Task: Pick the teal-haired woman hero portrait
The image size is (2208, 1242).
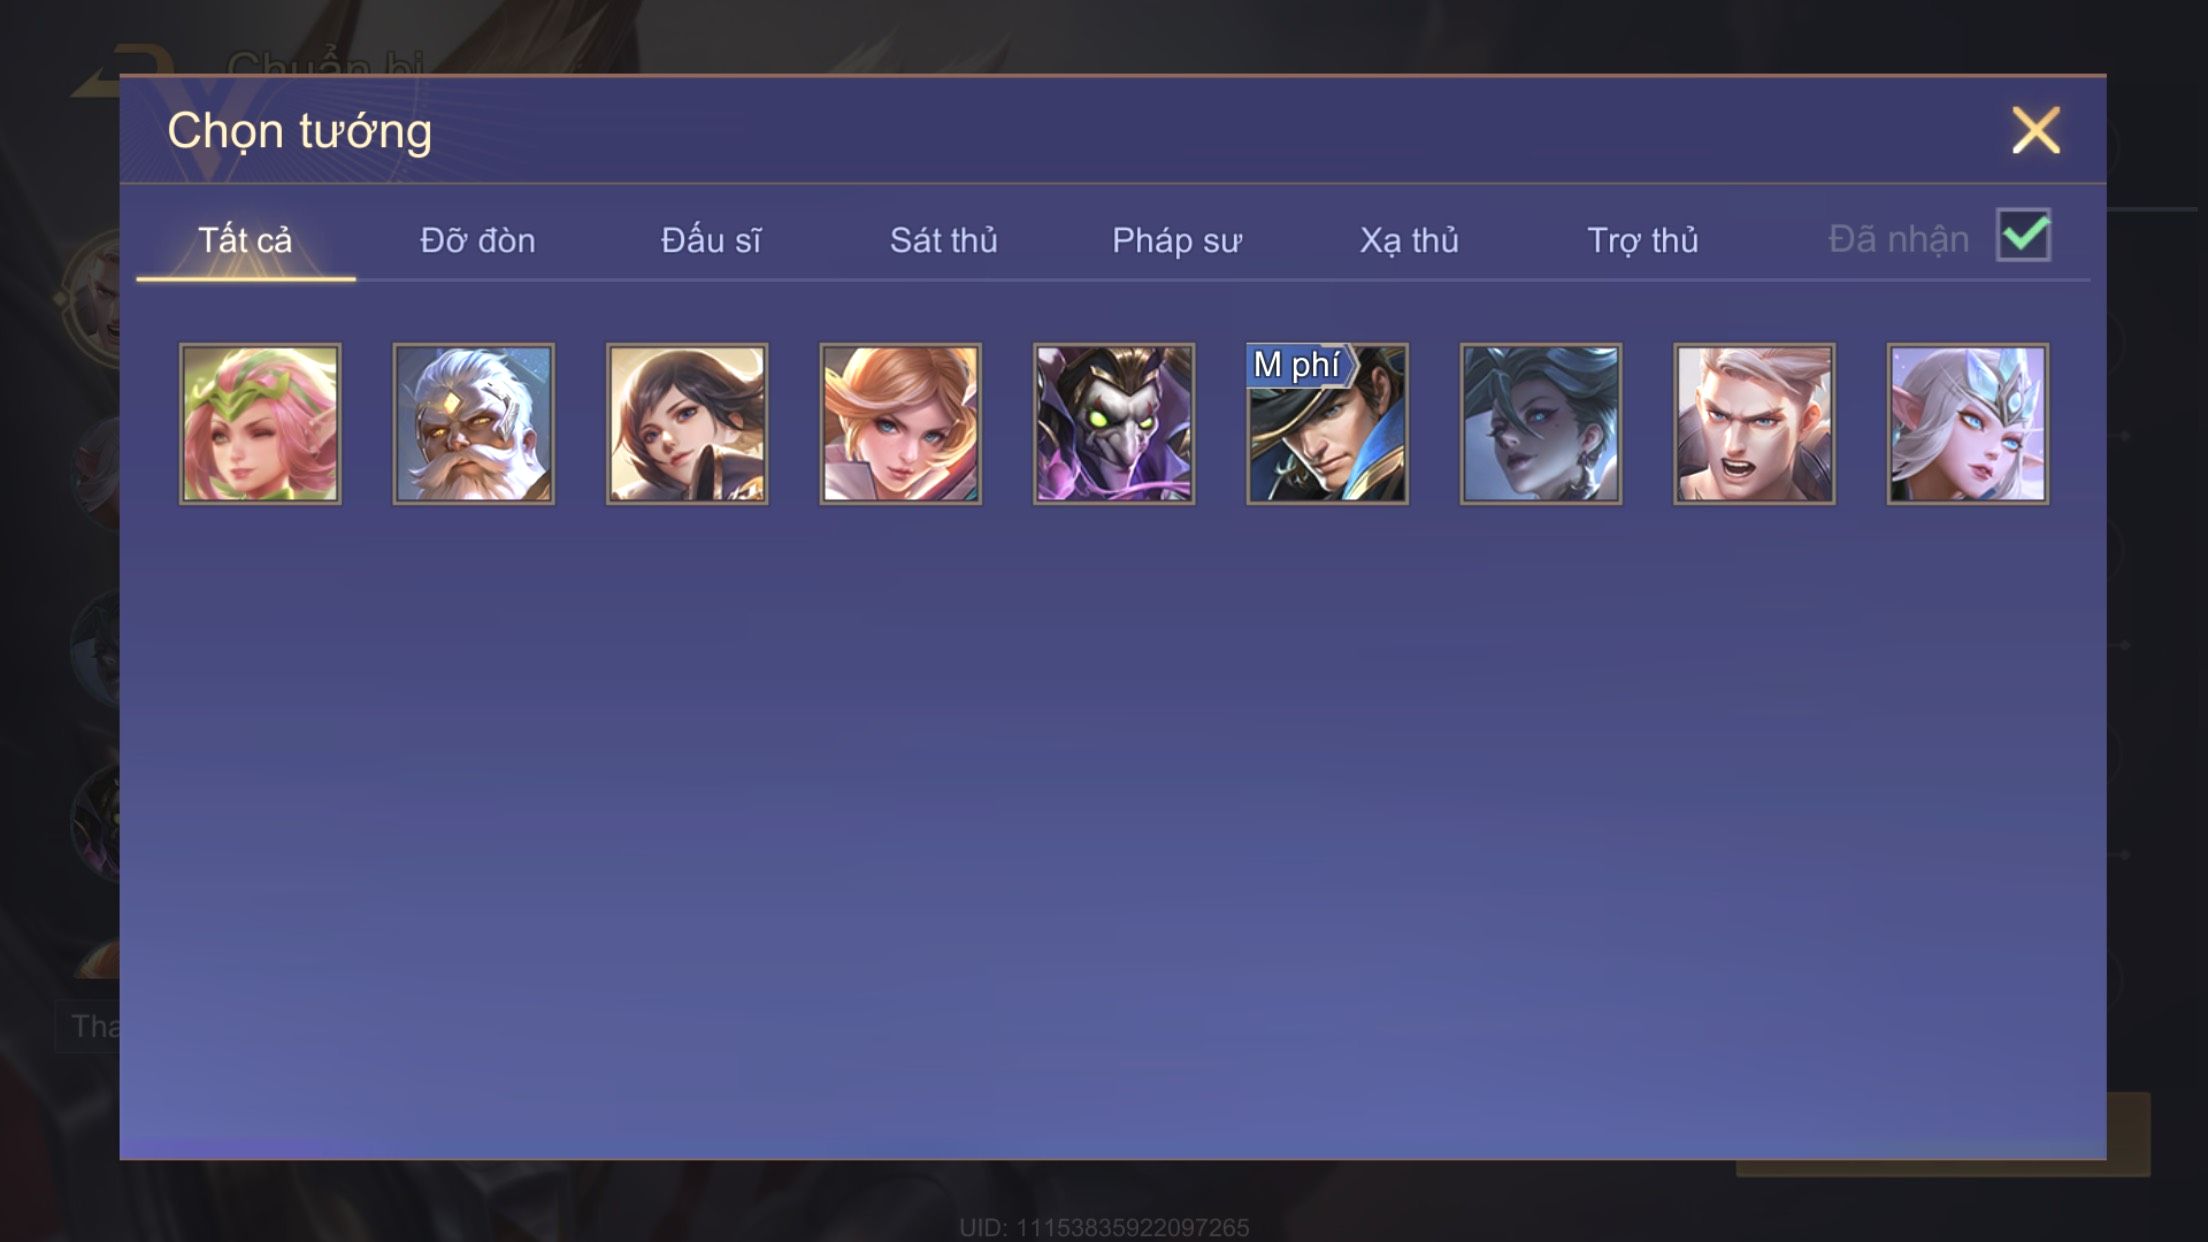Action: click(x=1541, y=424)
